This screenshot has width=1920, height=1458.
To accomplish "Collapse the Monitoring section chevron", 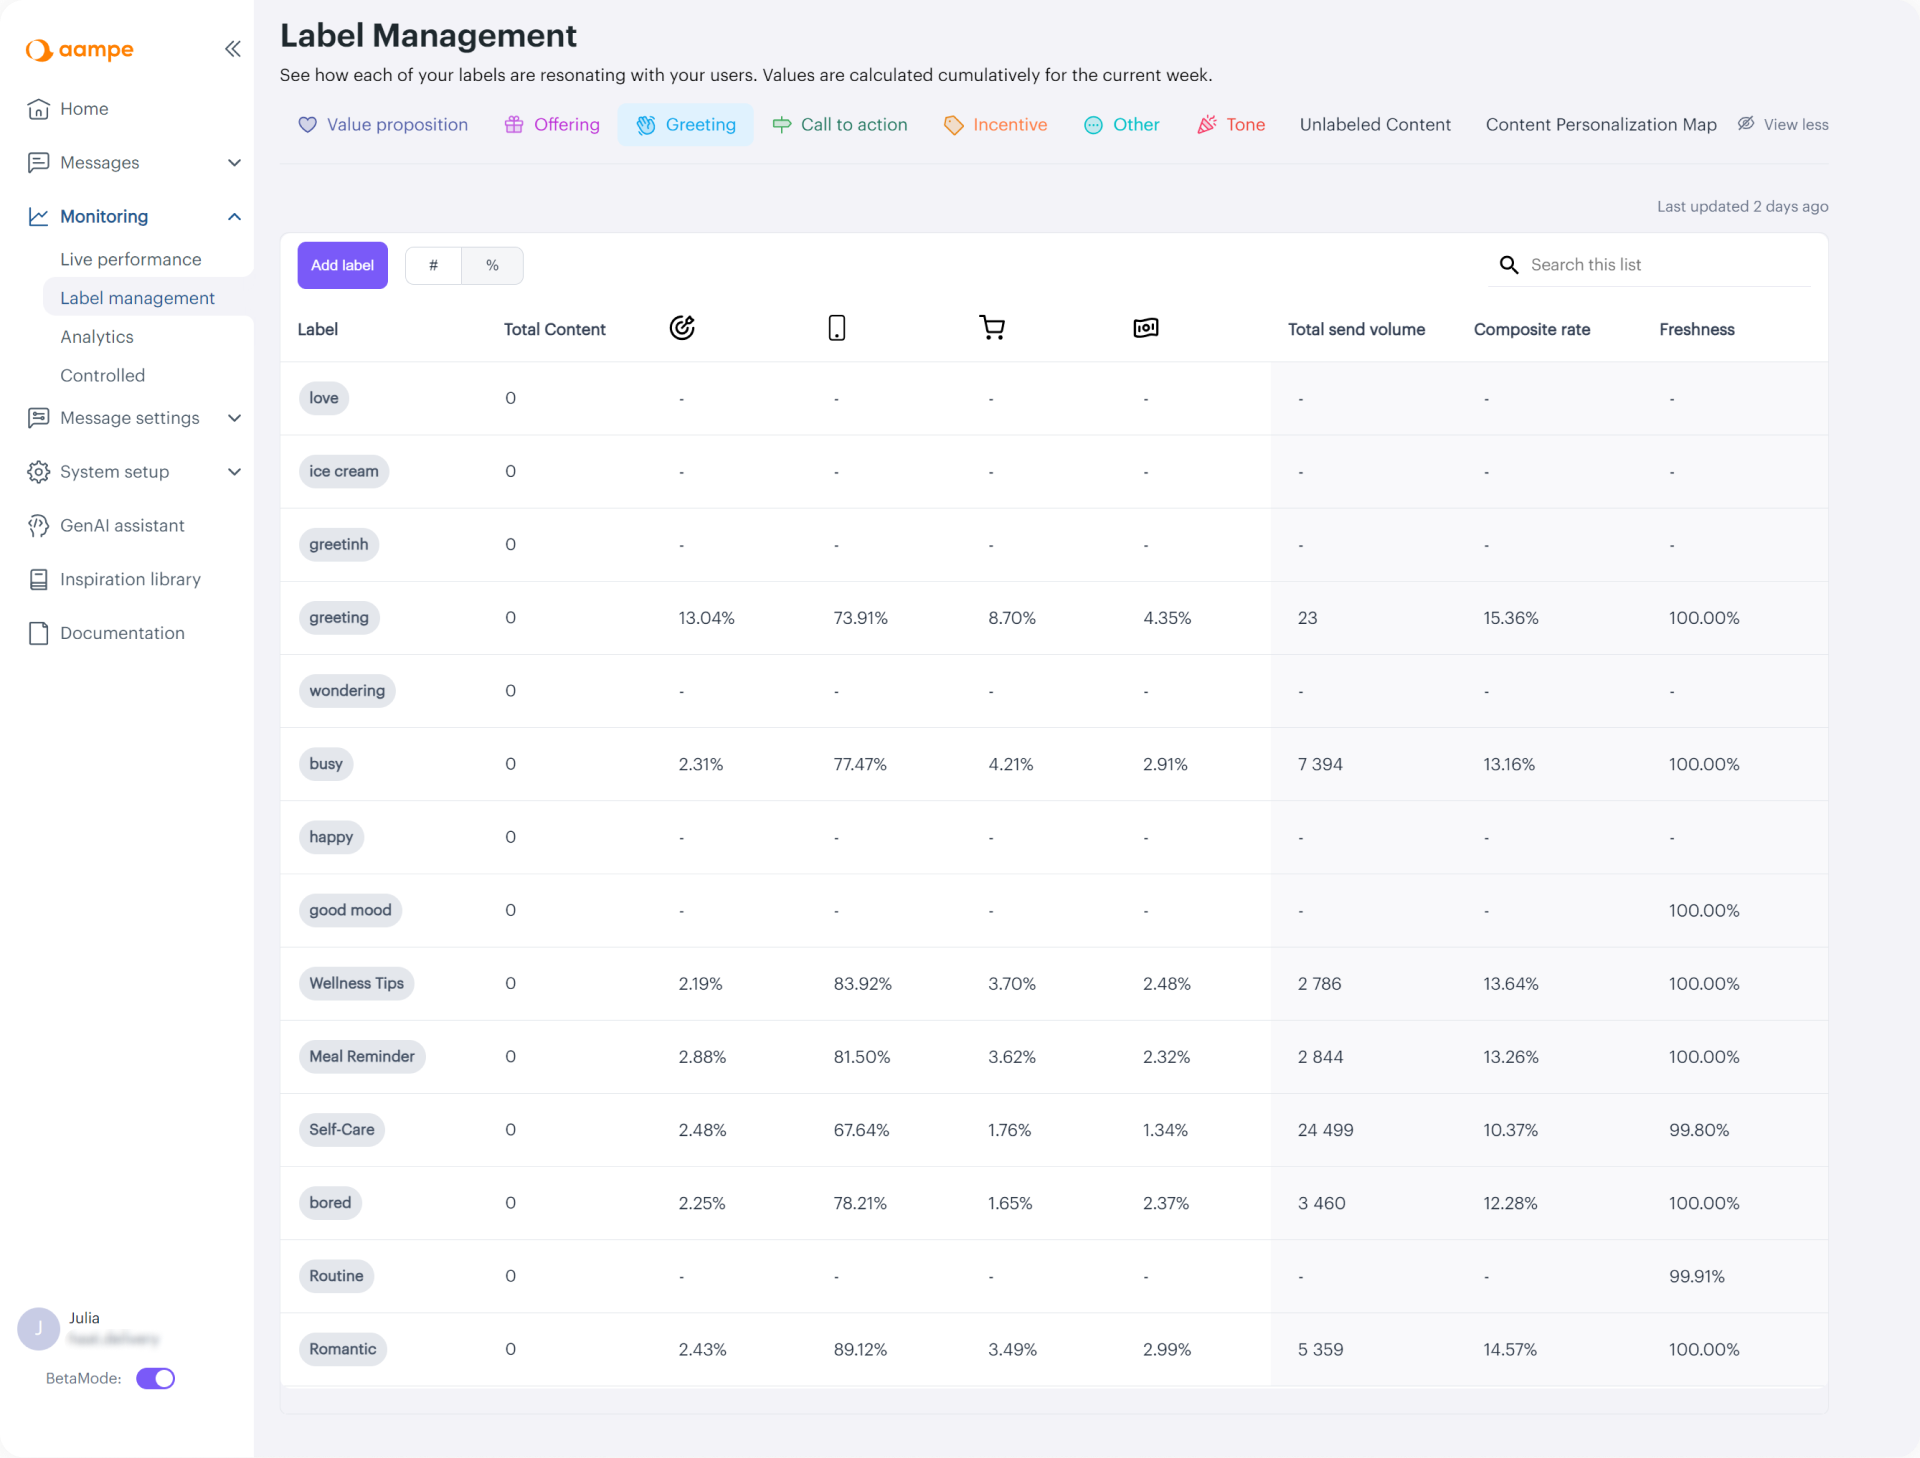I will coord(234,217).
